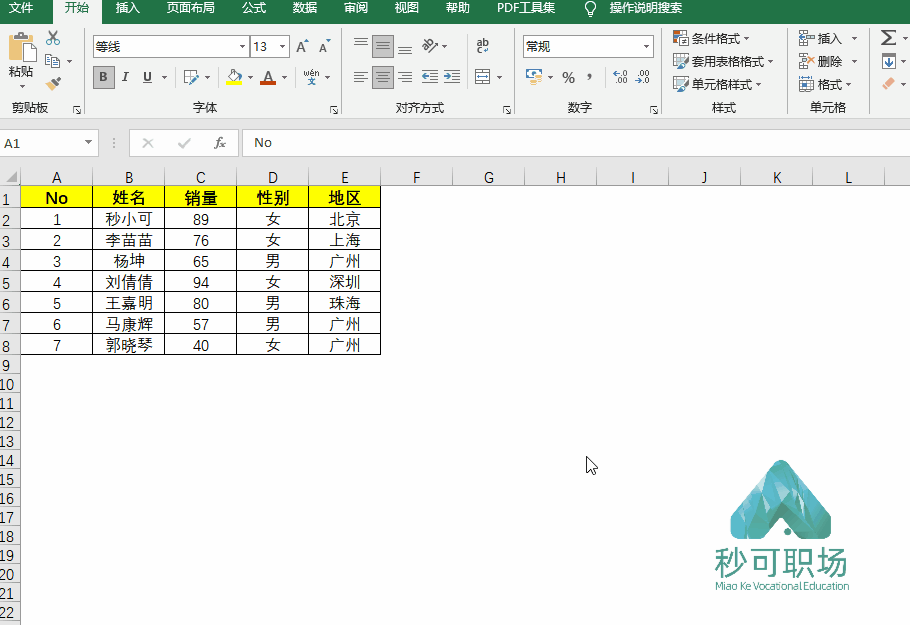This screenshot has width=910, height=625.
Task: Switch to the 数据 tab
Action: point(305,8)
